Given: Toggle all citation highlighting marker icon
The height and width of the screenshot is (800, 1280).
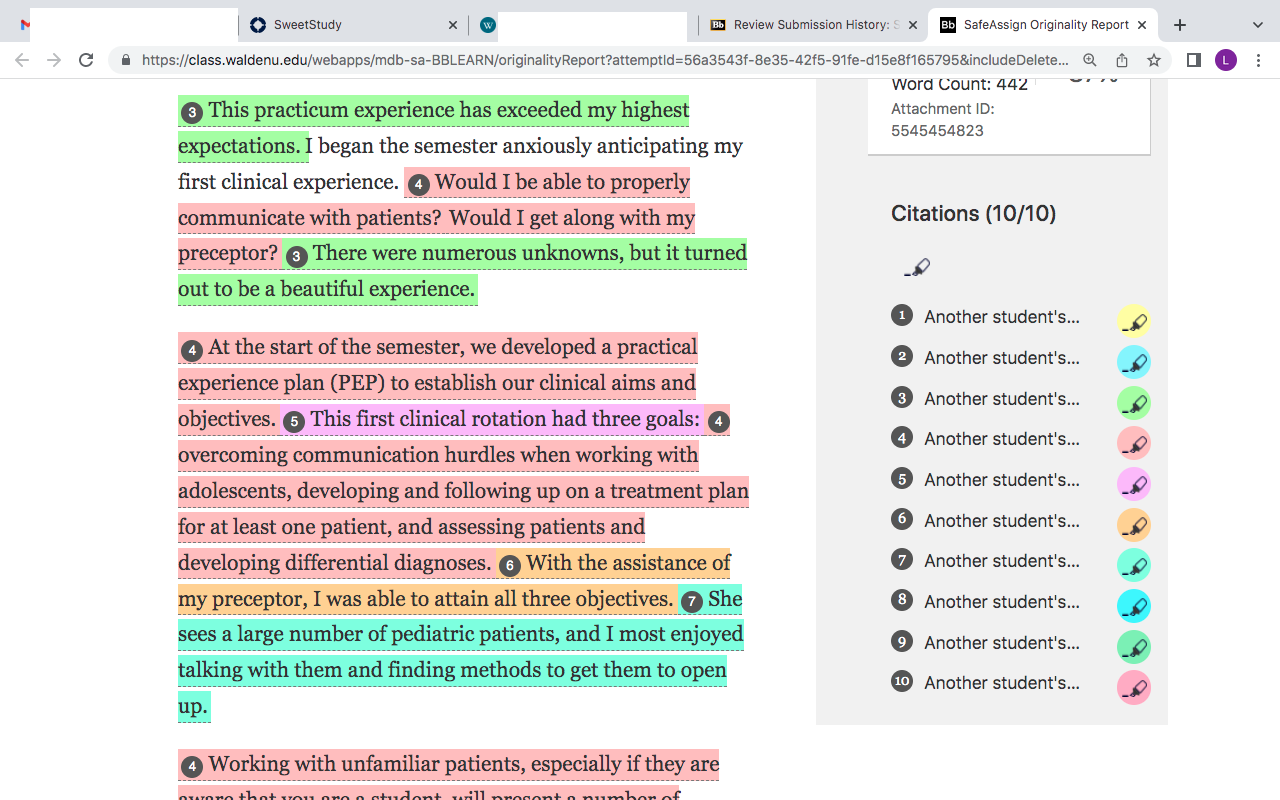Looking at the screenshot, I should [917, 267].
